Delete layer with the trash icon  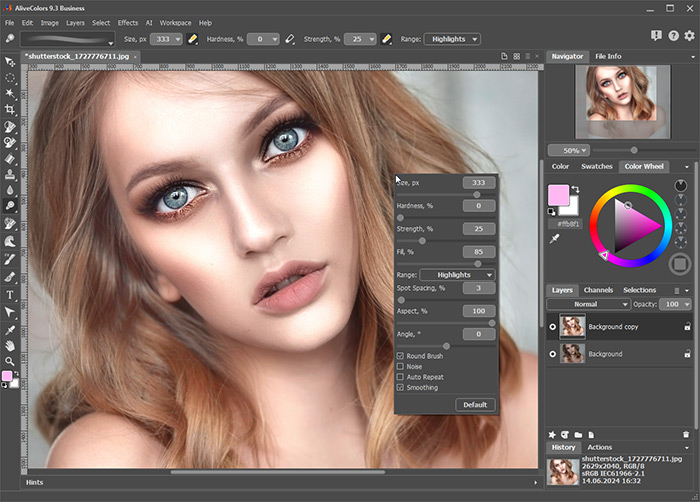coord(686,435)
